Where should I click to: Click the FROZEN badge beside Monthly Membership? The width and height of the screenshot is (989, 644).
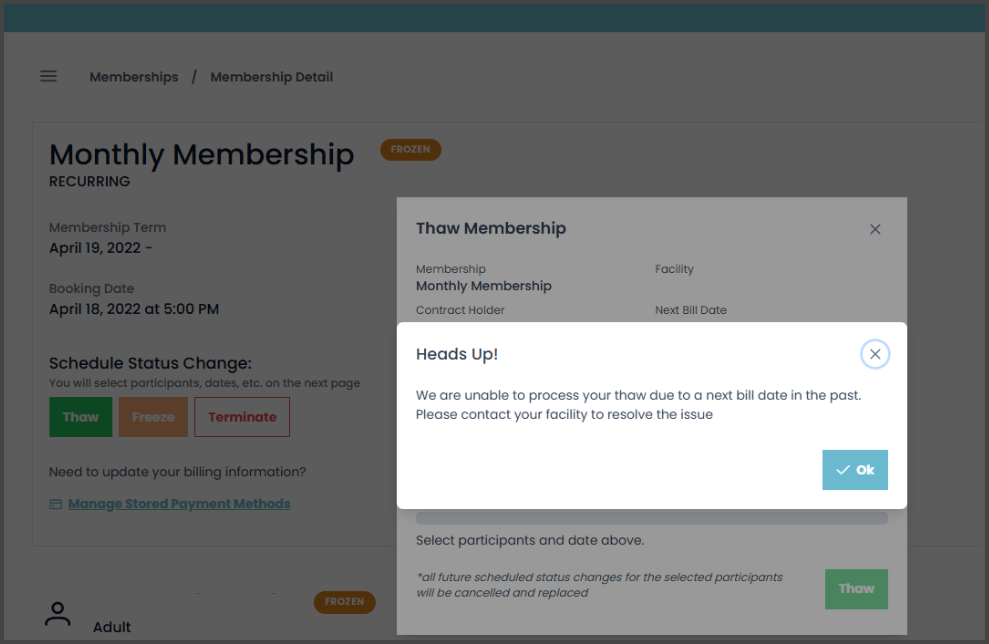(x=410, y=150)
